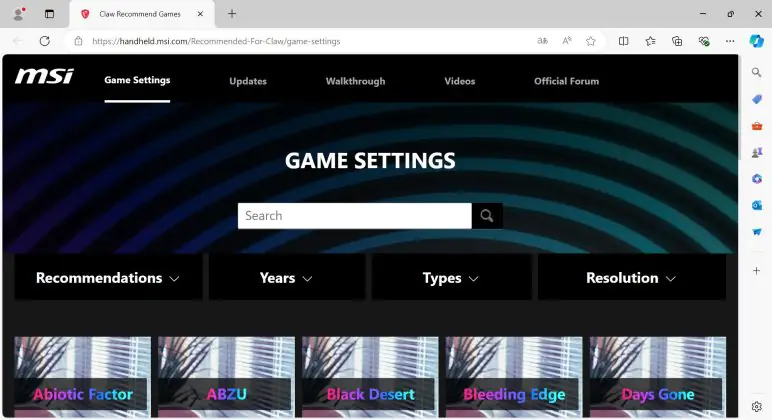Open Copilot in the sidebar
The width and height of the screenshot is (772, 420).
(x=757, y=41)
